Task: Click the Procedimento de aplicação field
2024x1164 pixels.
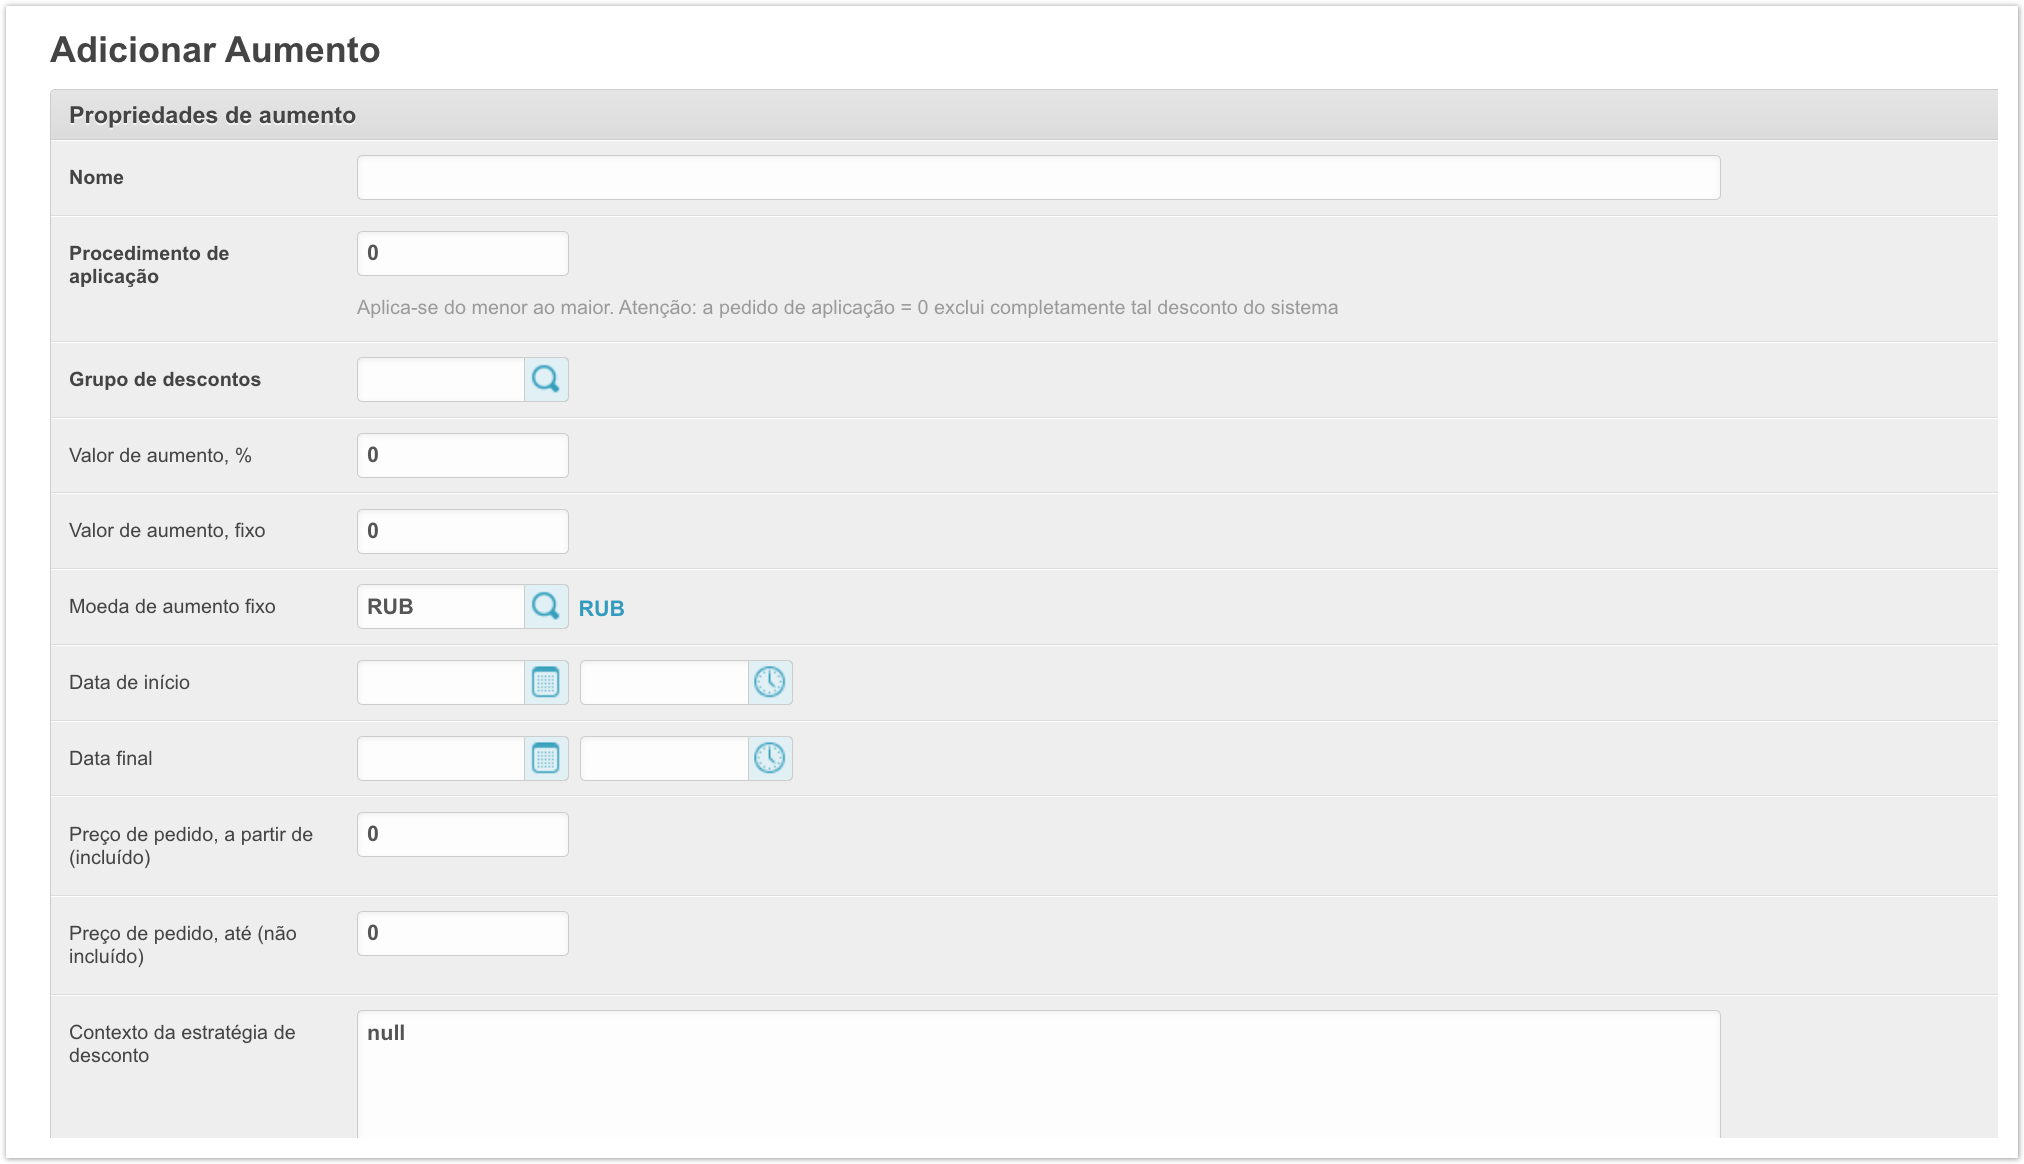Action: [462, 254]
